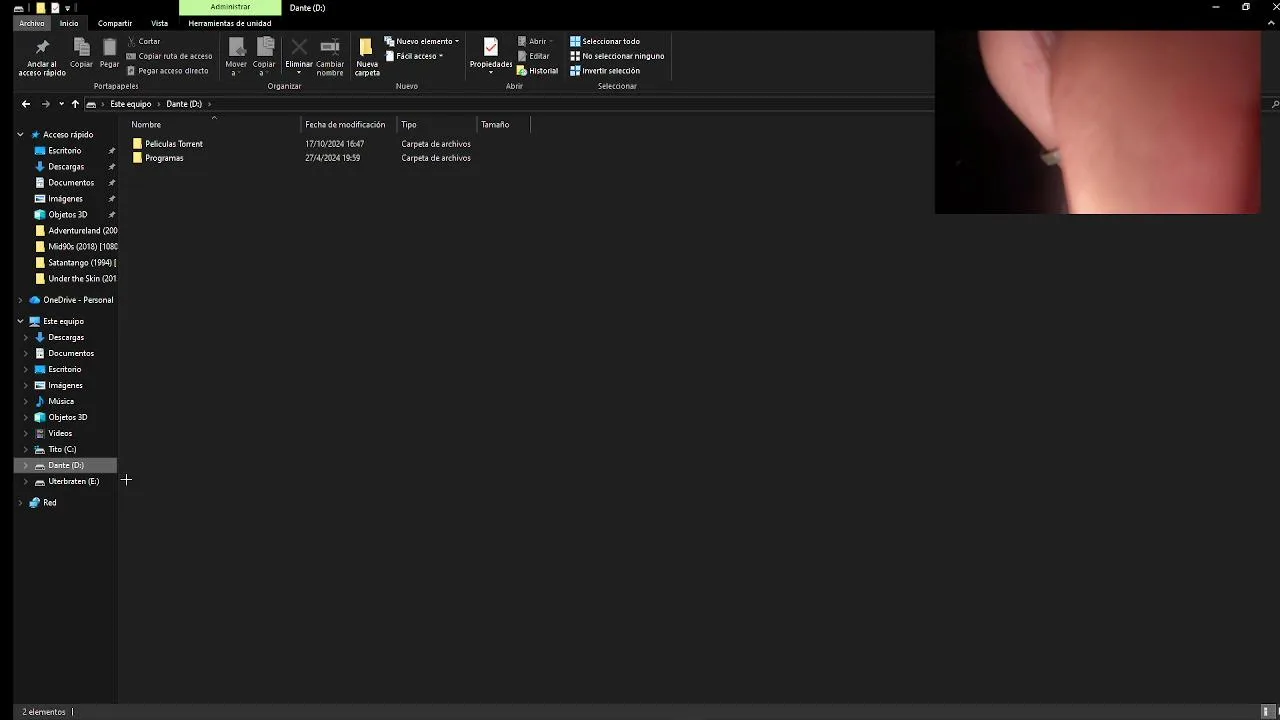Go up one folder level arrow

[x=75, y=104]
